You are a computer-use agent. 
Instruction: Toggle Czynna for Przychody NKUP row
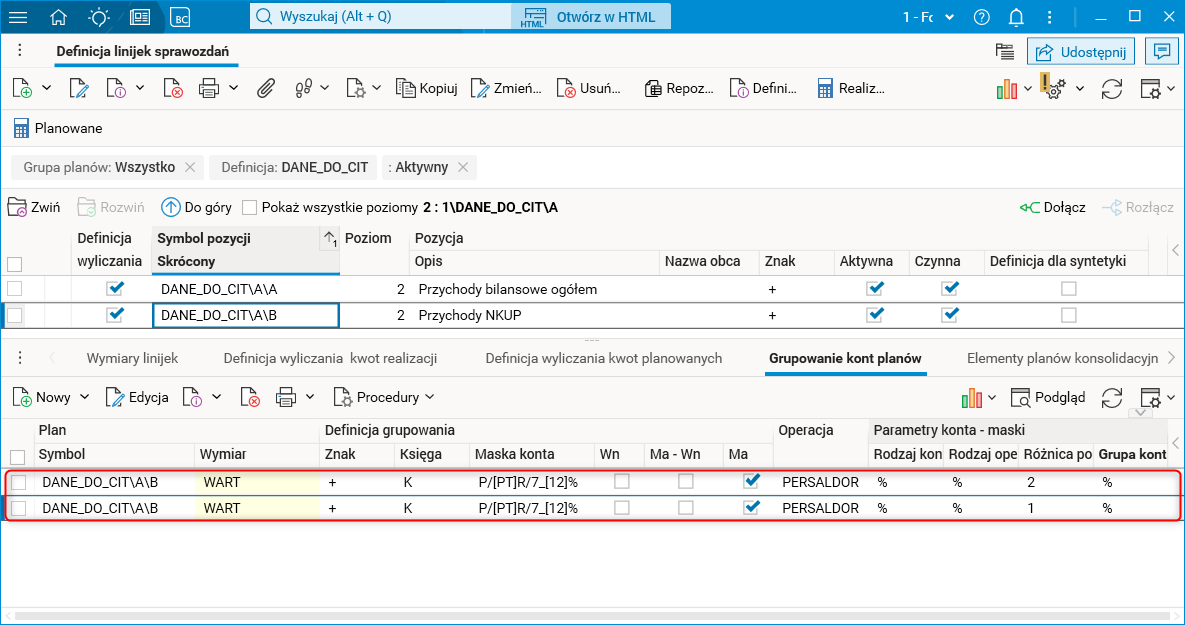[x=950, y=314]
